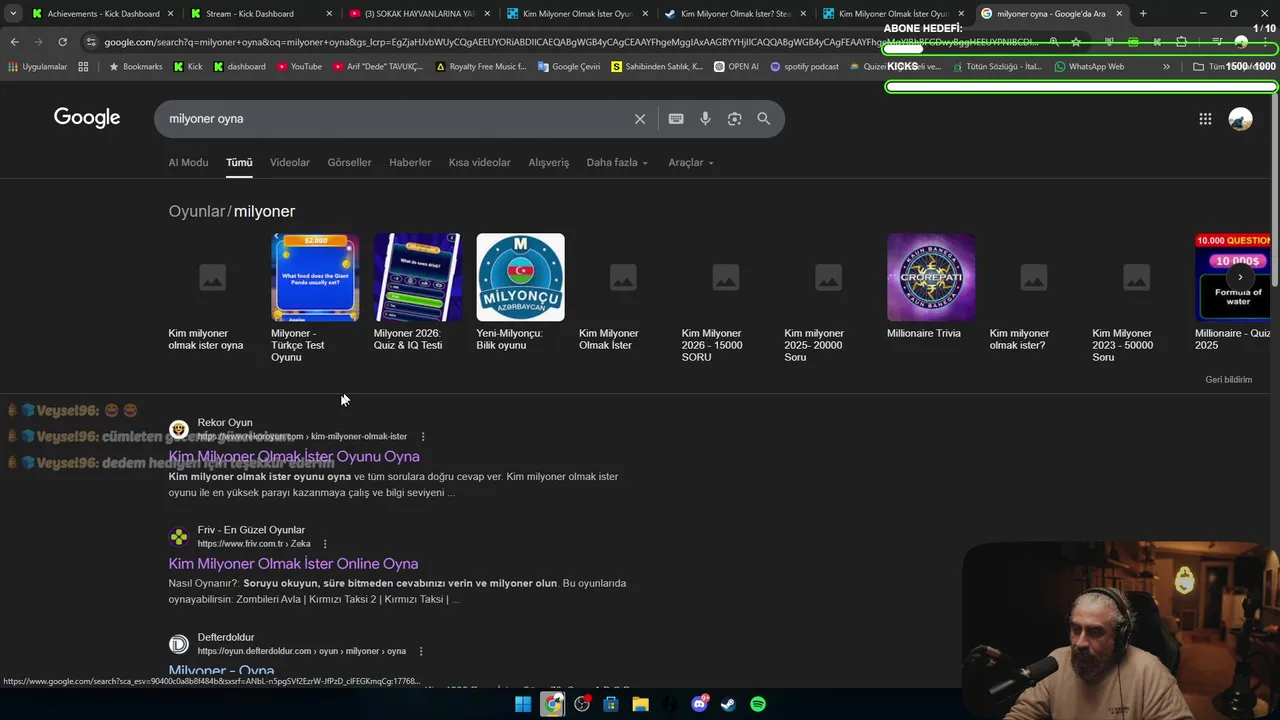
Task: Open Google Lens image search icon
Action: point(734,119)
